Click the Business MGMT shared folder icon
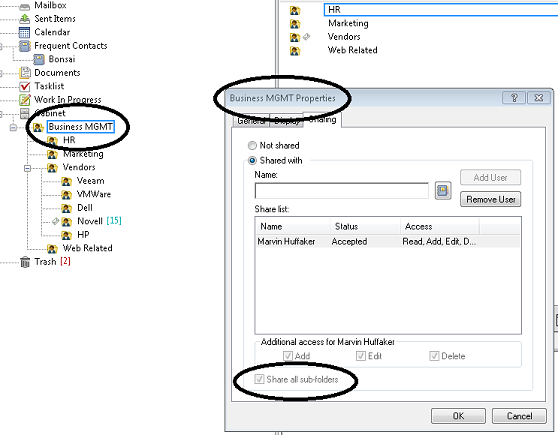This screenshot has height=435, width=558. pyautogui.click(x=38, y=127)
